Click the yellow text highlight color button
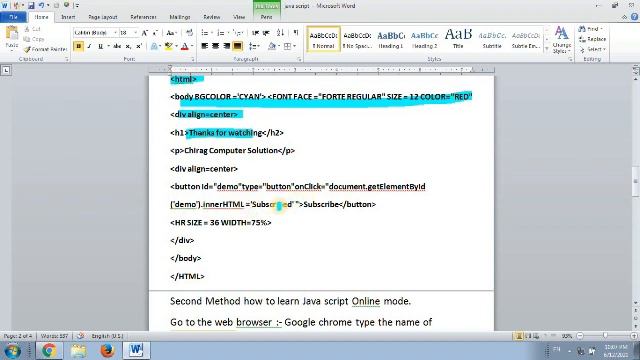Screen dimensions: 640x360 [x=169, y=46]
